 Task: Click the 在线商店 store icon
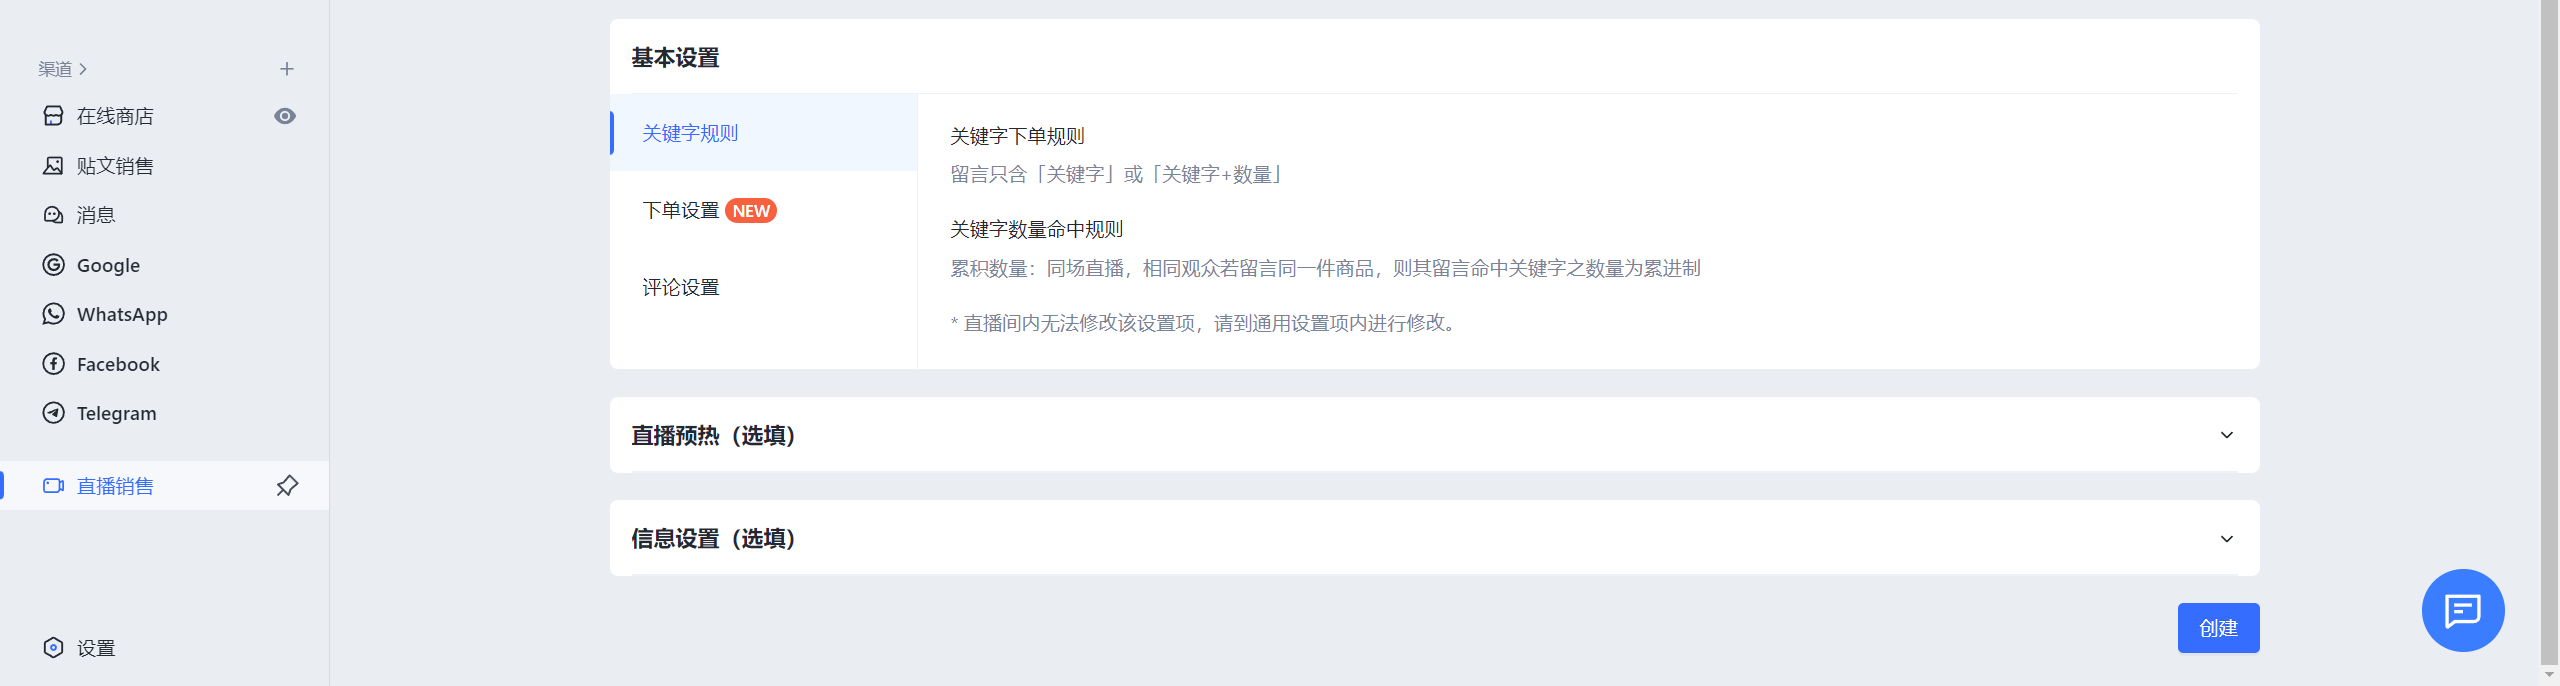click(x=53, y=116)
